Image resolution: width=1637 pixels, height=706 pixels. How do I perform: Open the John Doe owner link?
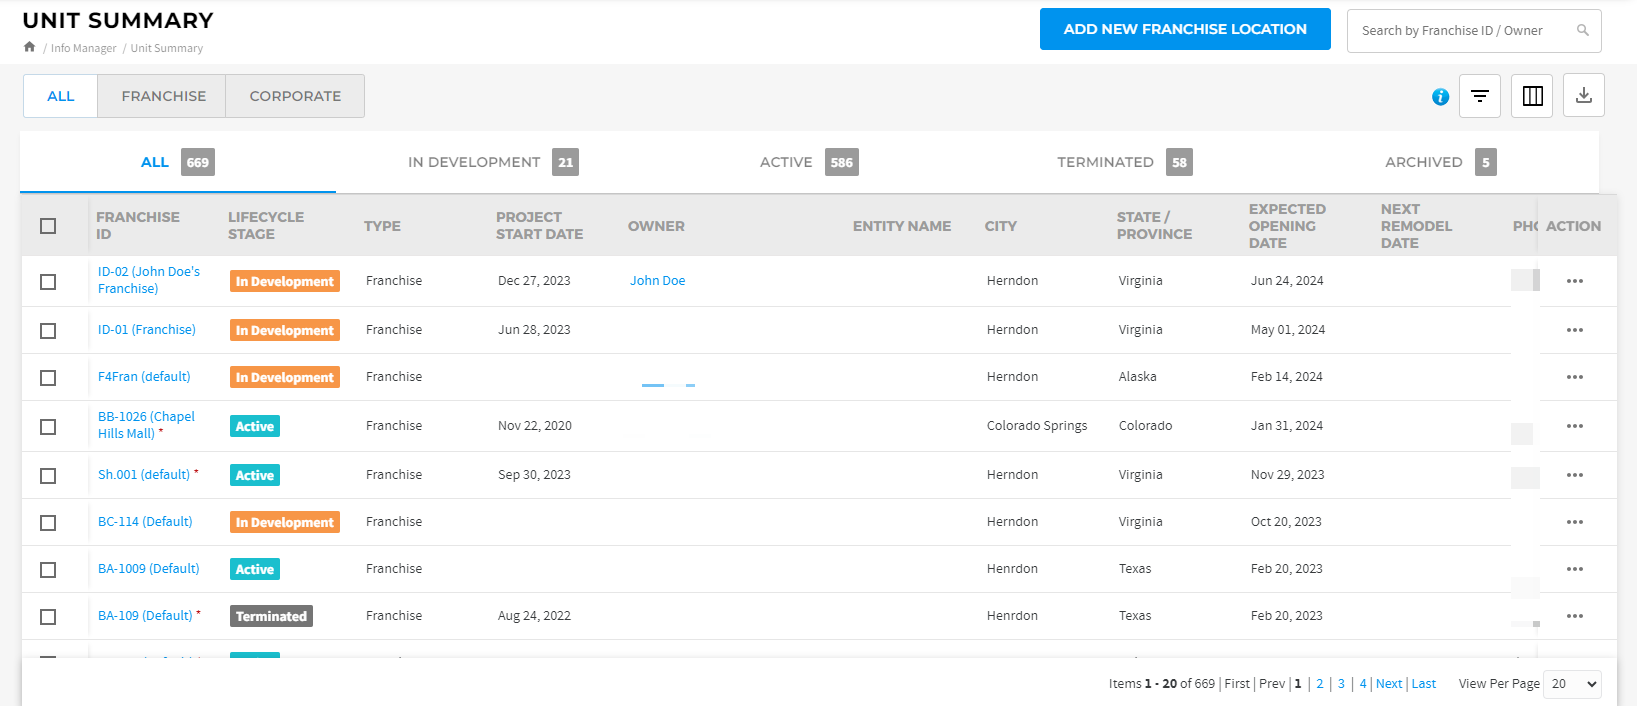pos(657,281)
